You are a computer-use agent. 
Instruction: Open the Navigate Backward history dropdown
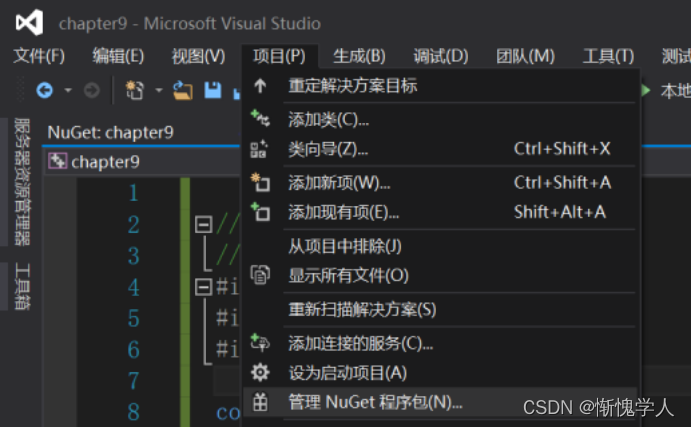[x=67, y=90]
